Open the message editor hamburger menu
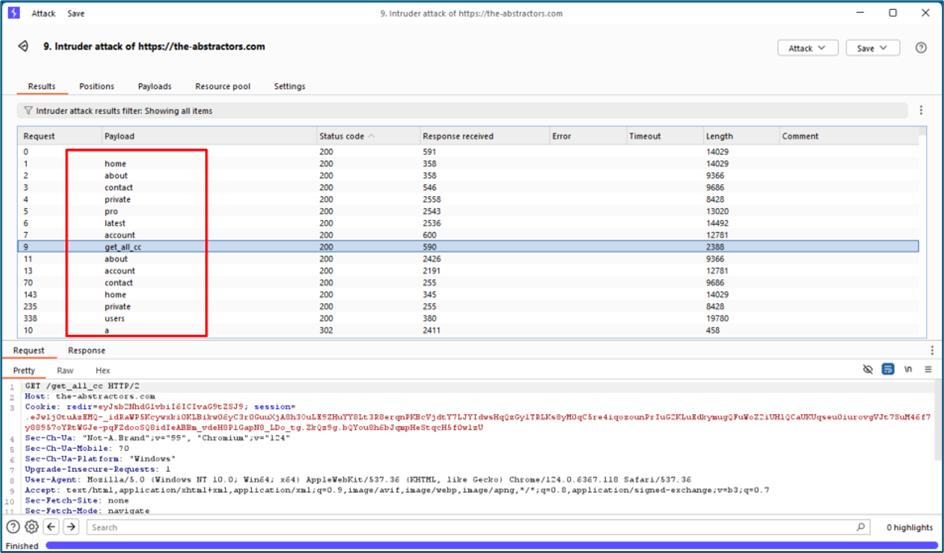The width and height of the screenshot is (944, 553). [x=928, y=369]
